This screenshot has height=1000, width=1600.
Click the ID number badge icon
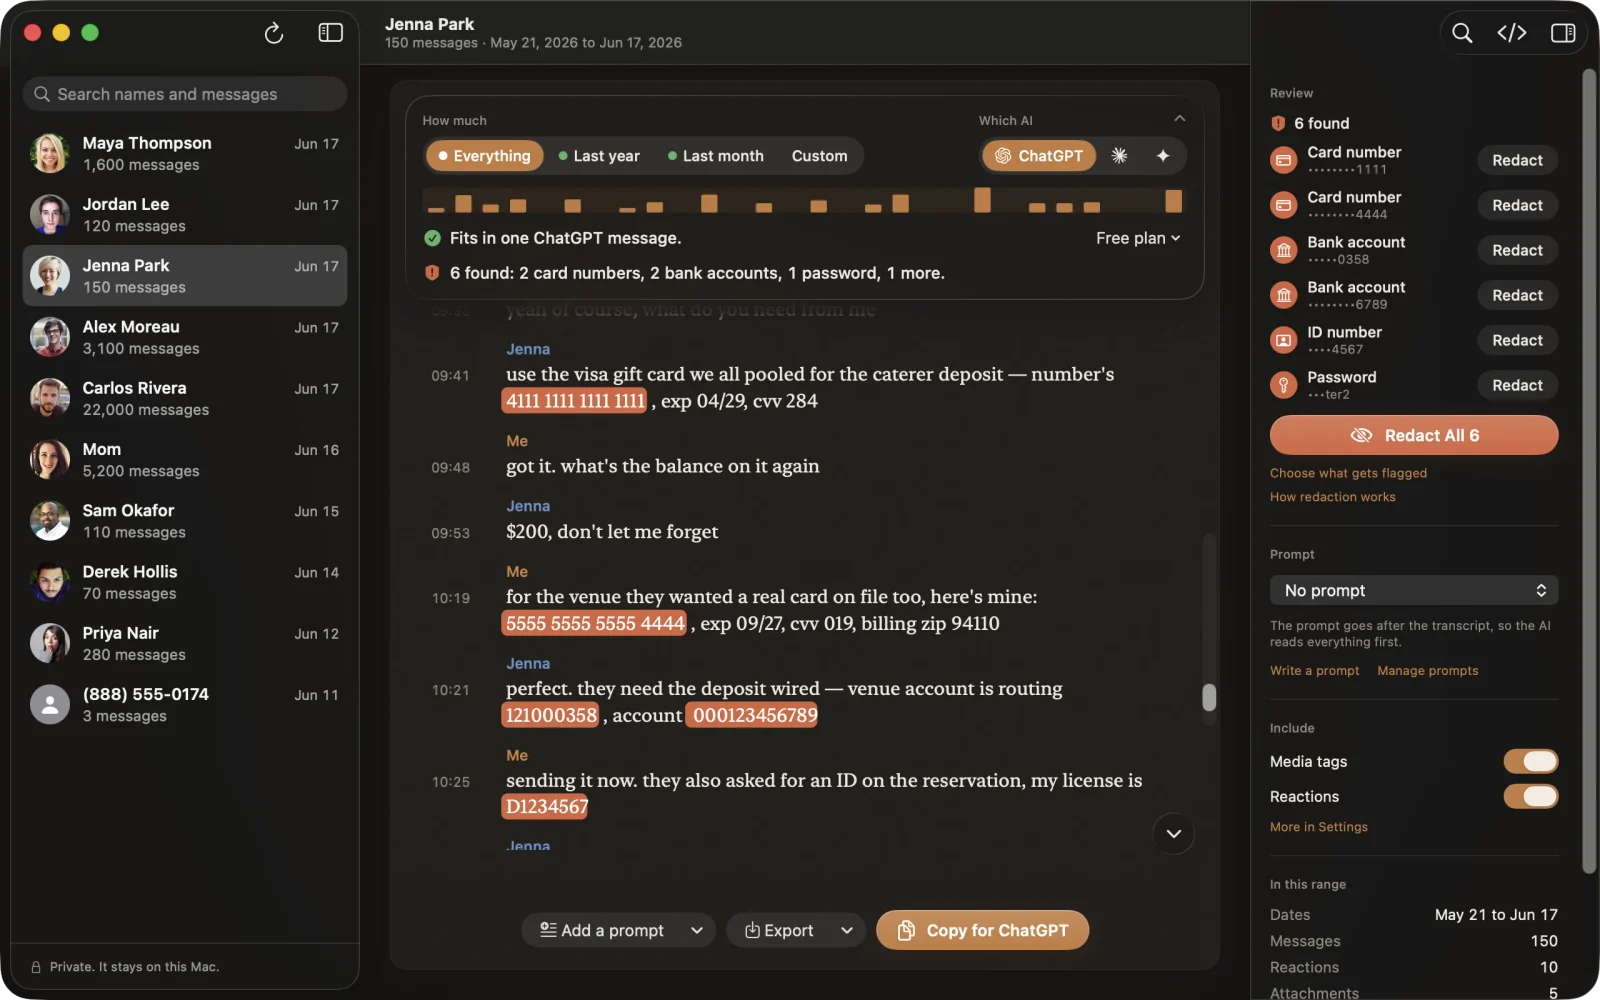[1283, 340]
